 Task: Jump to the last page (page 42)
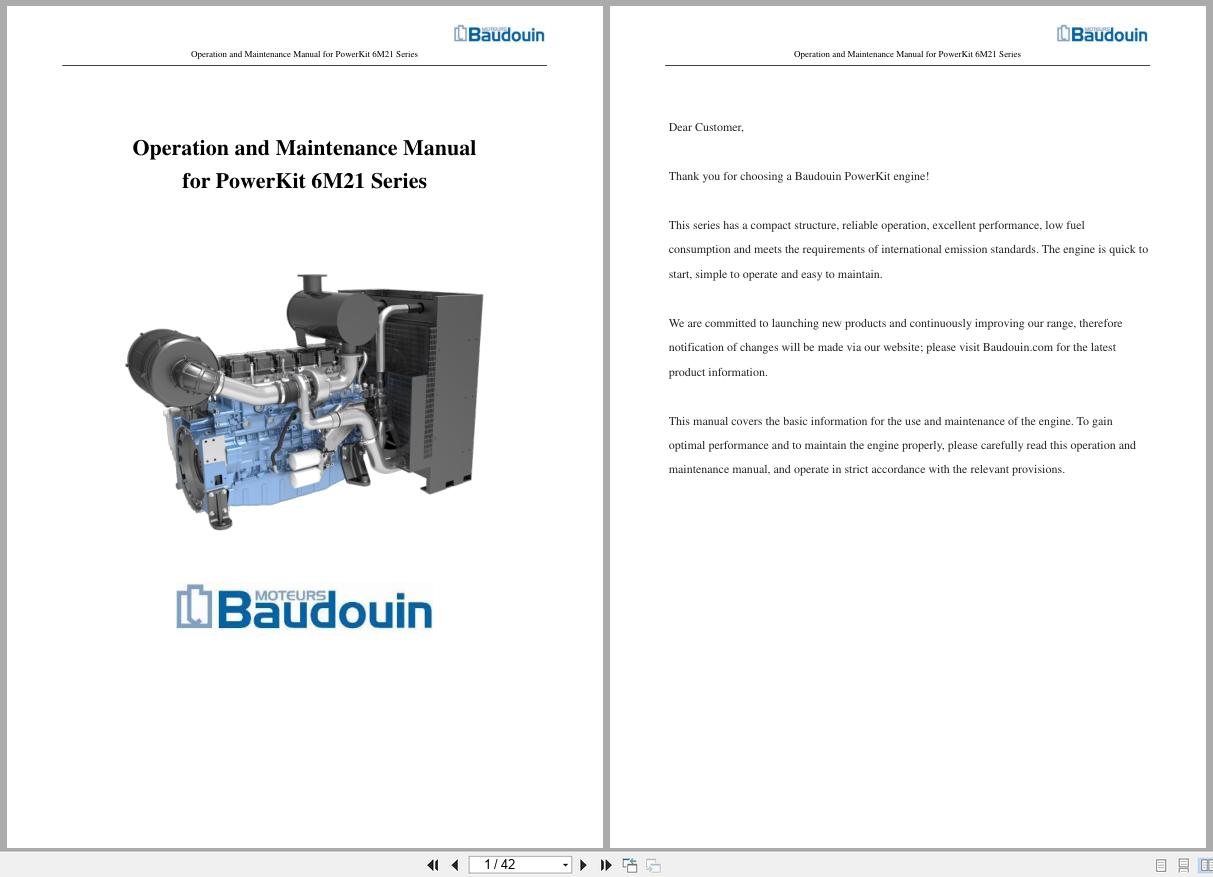[606, 865]
